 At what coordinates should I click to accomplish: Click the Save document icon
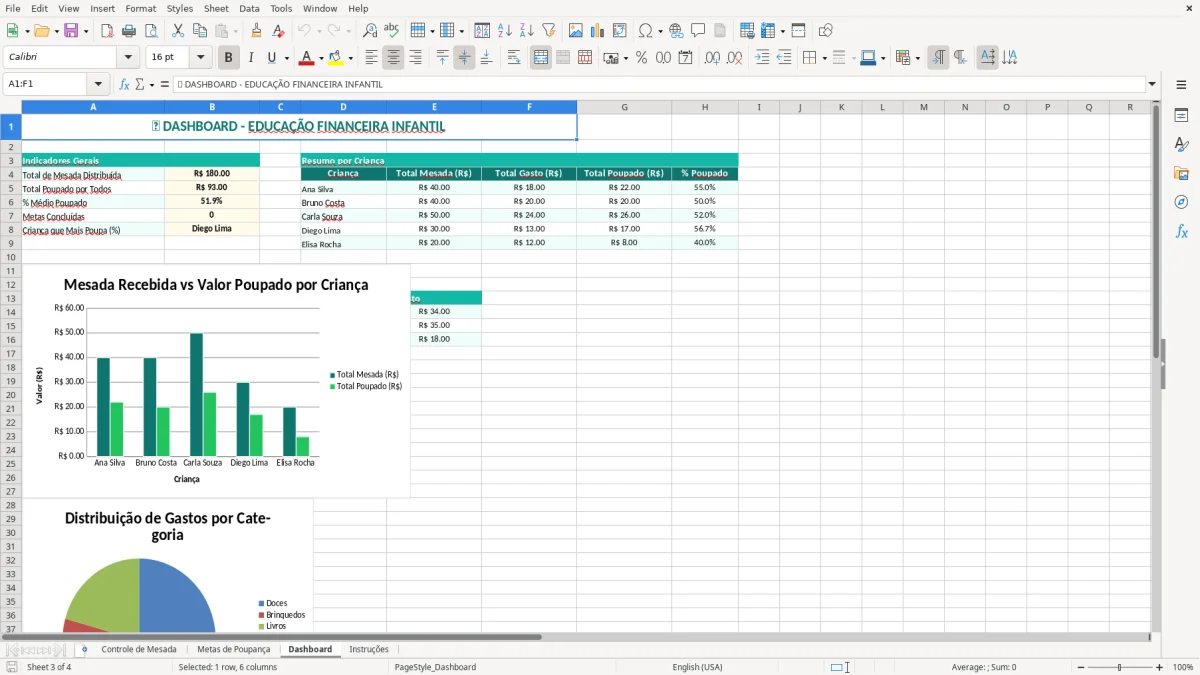click(71, 31)
